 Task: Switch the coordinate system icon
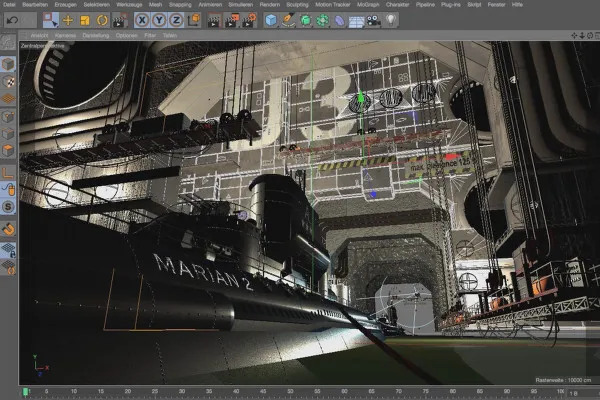click(x=194, y=20)
